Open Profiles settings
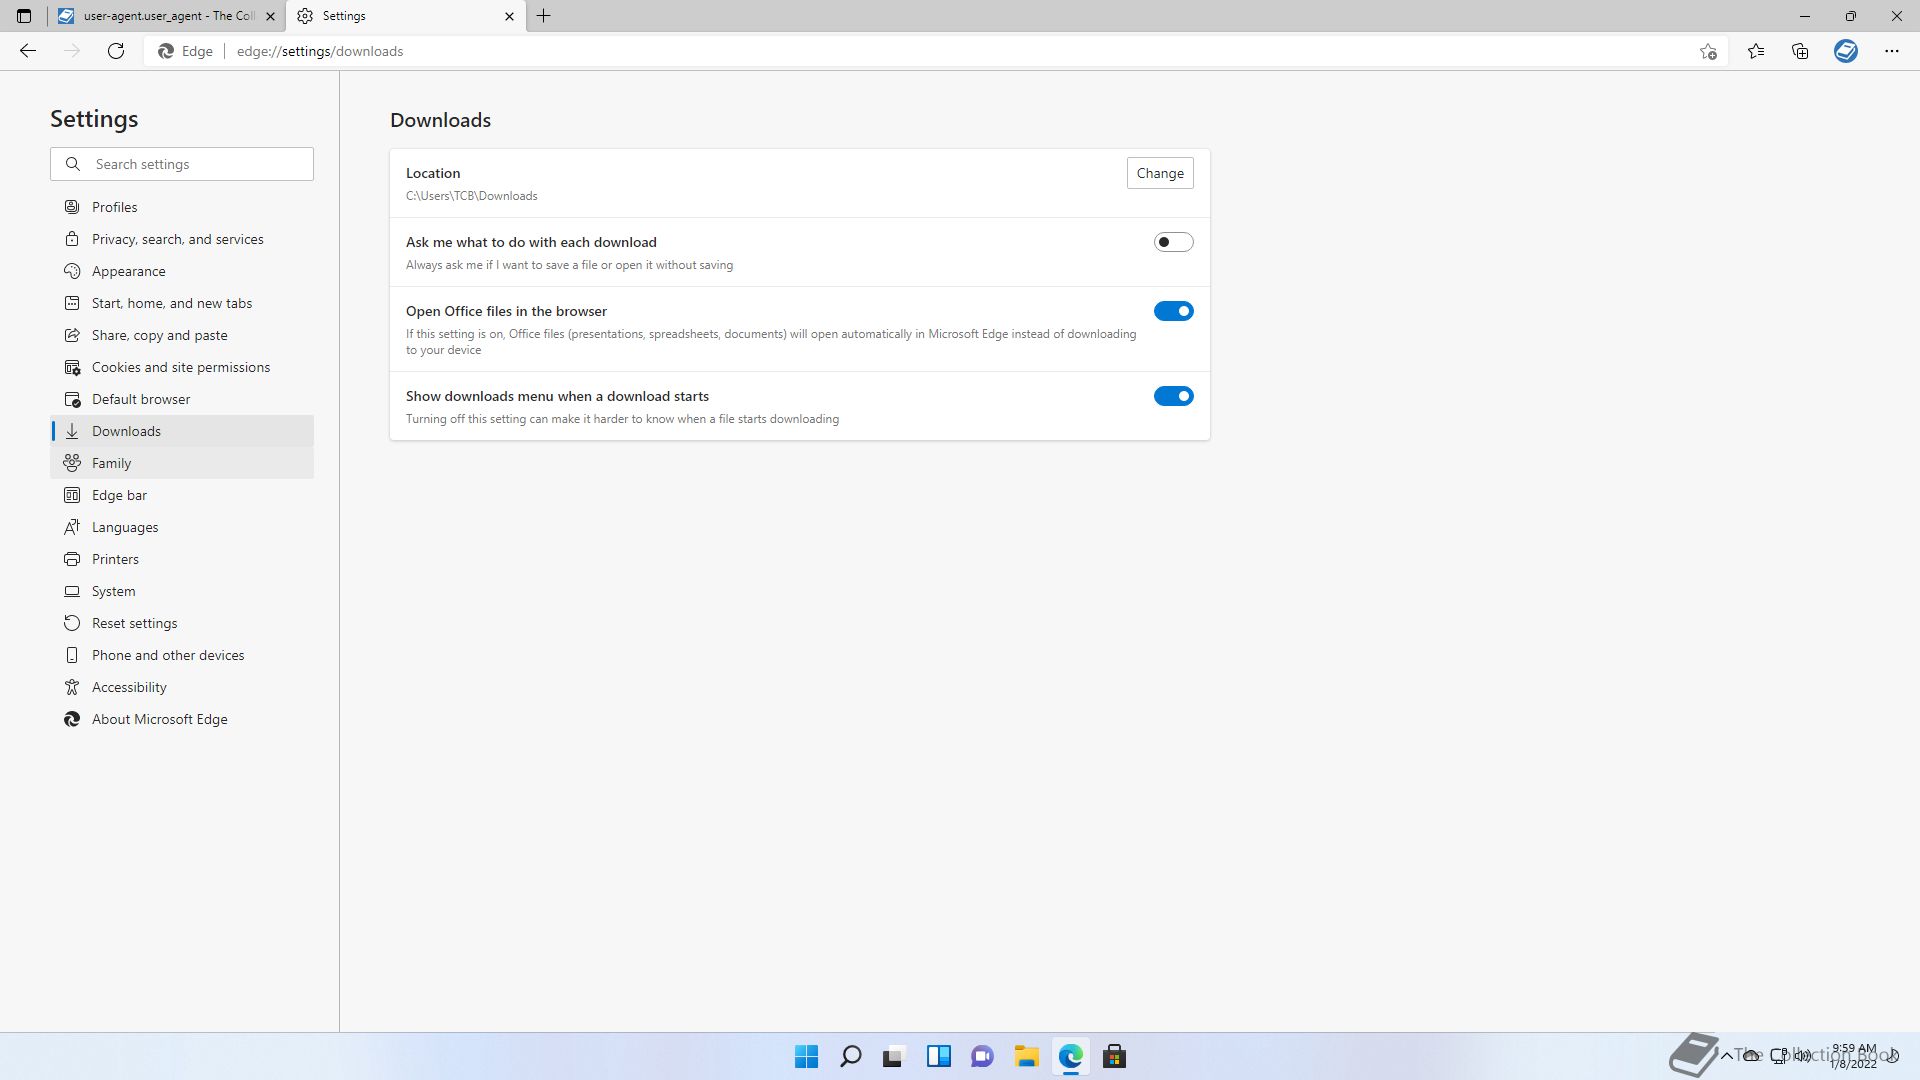 pyautogui.click(x=182, y=207)
